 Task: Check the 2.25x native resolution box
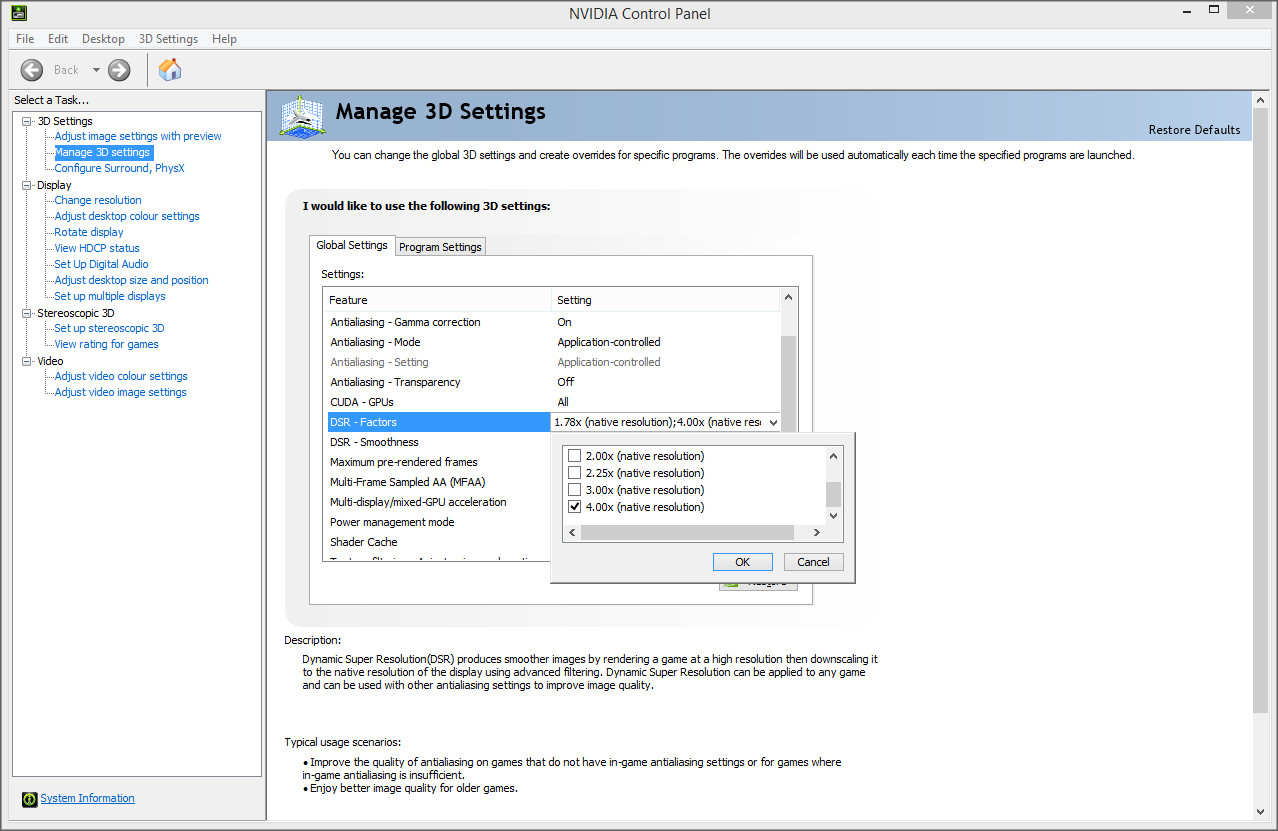[574, 473]
